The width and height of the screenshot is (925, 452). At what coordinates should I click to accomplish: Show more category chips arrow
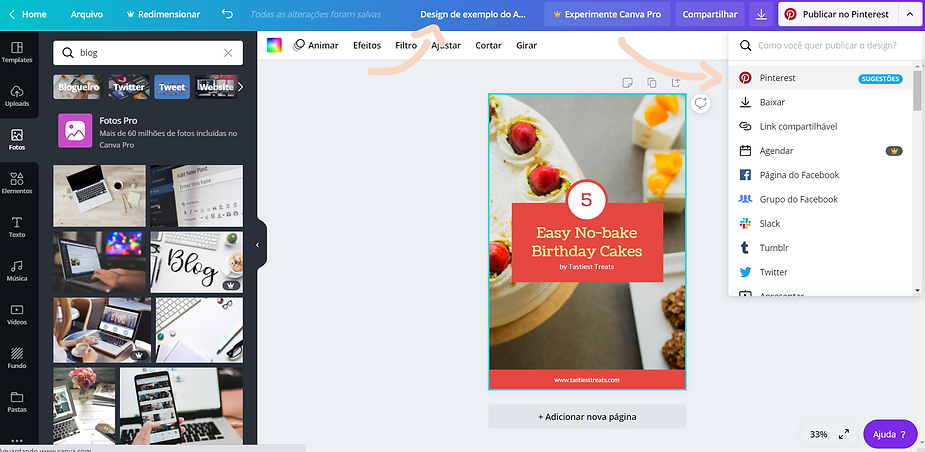click(x=240, y=87)
